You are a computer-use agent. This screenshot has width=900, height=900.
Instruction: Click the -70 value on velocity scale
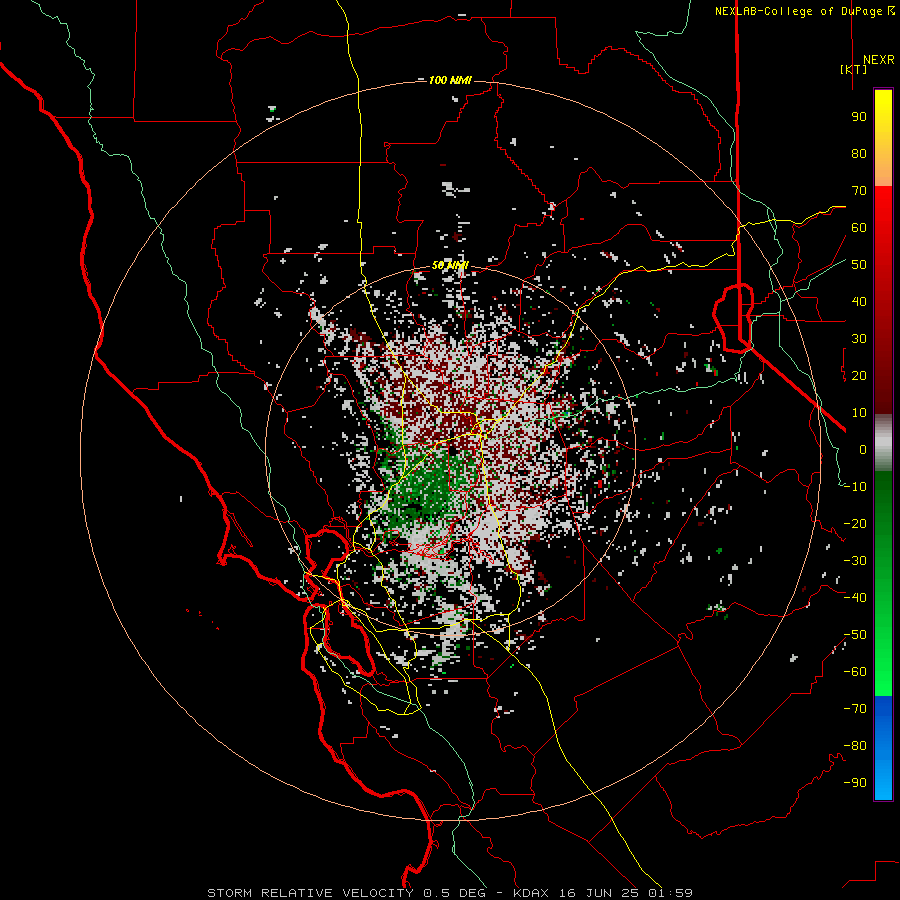click(855, 708)
